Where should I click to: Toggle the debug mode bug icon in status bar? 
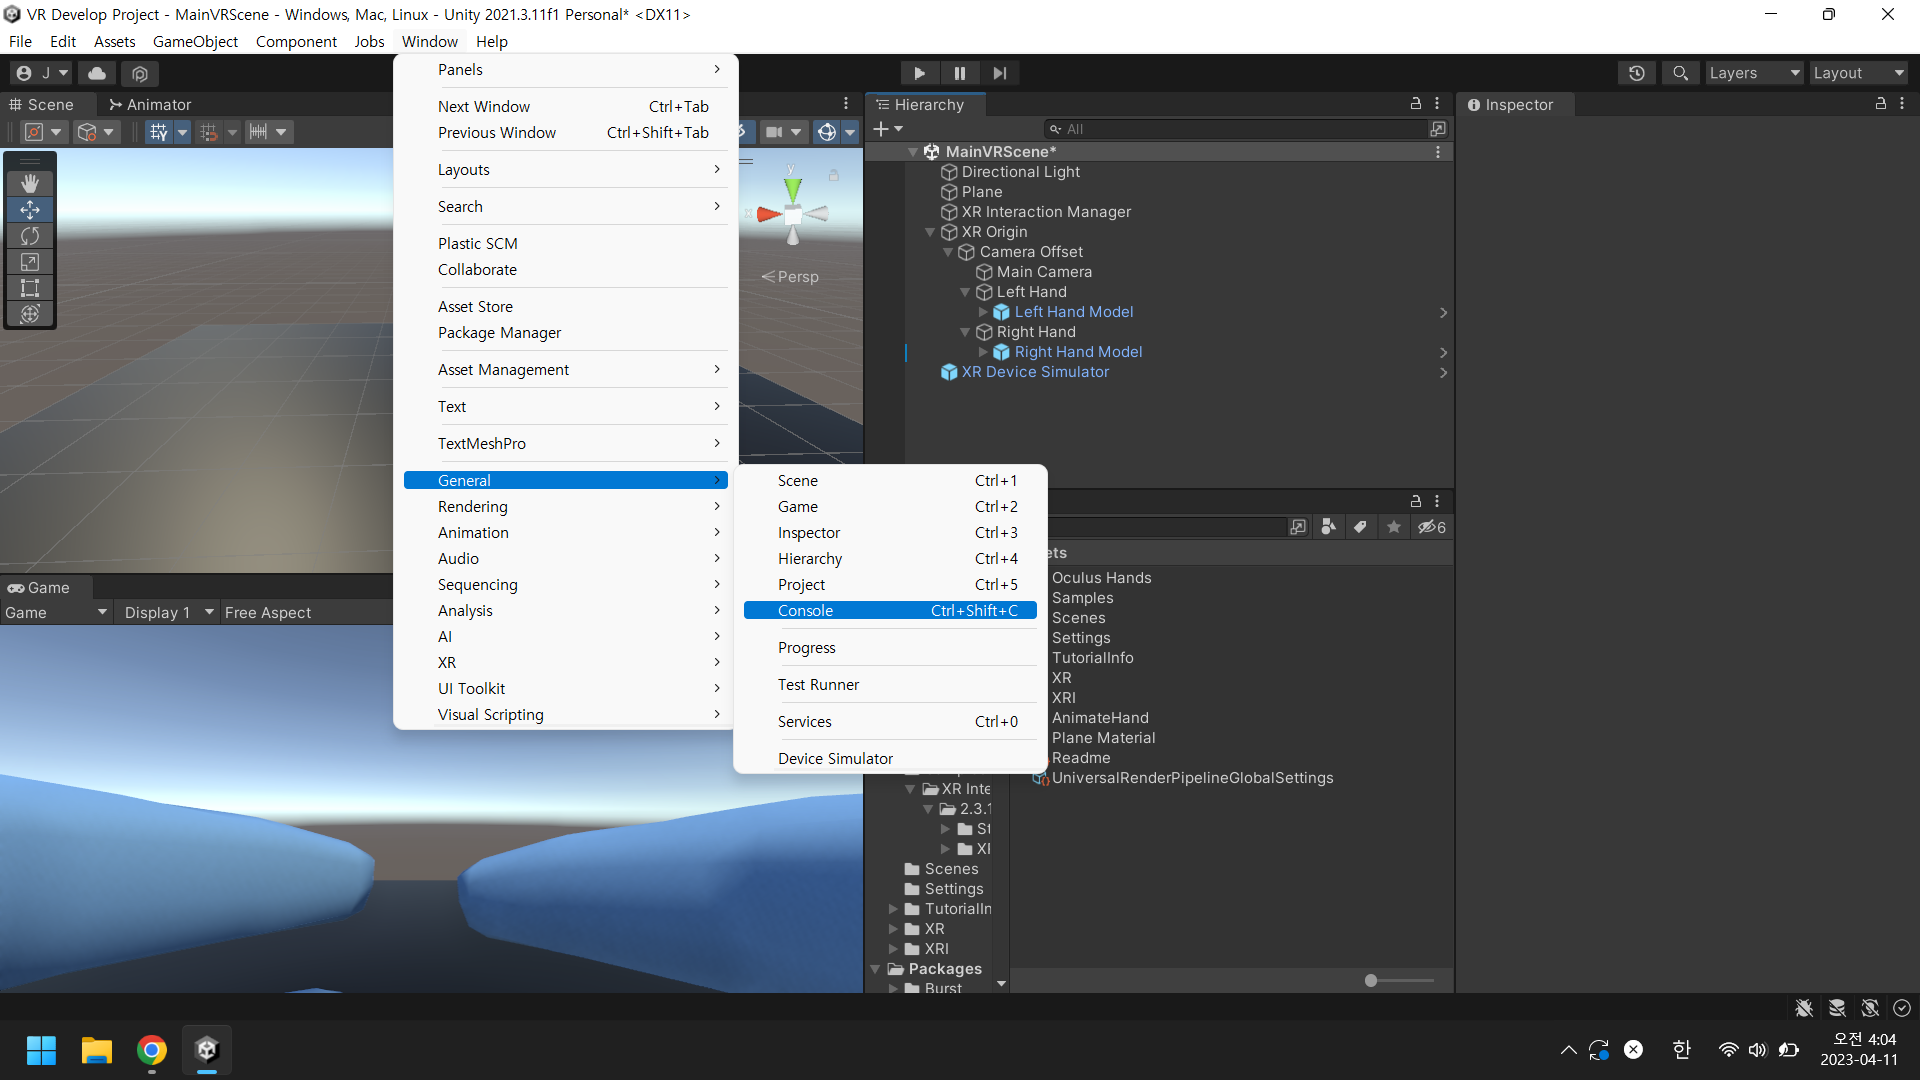click(x=1804, y=1008)
